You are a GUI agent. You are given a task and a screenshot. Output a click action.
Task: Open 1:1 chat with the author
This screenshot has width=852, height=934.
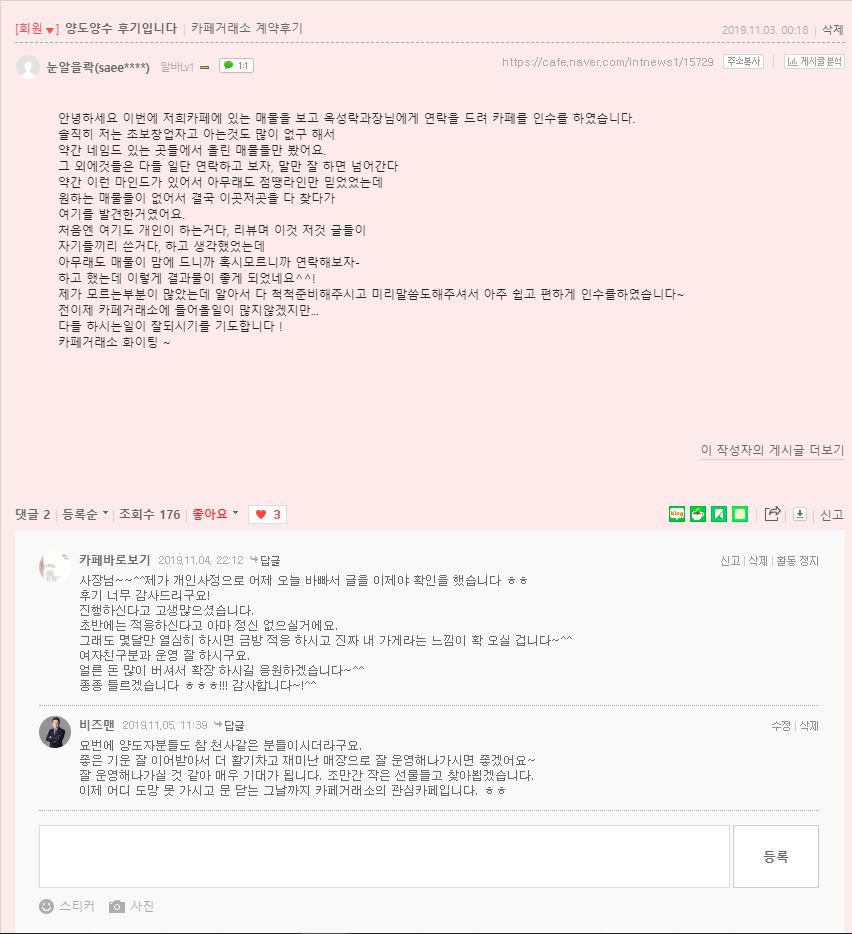pyautogui.click(x=237, y=66)
